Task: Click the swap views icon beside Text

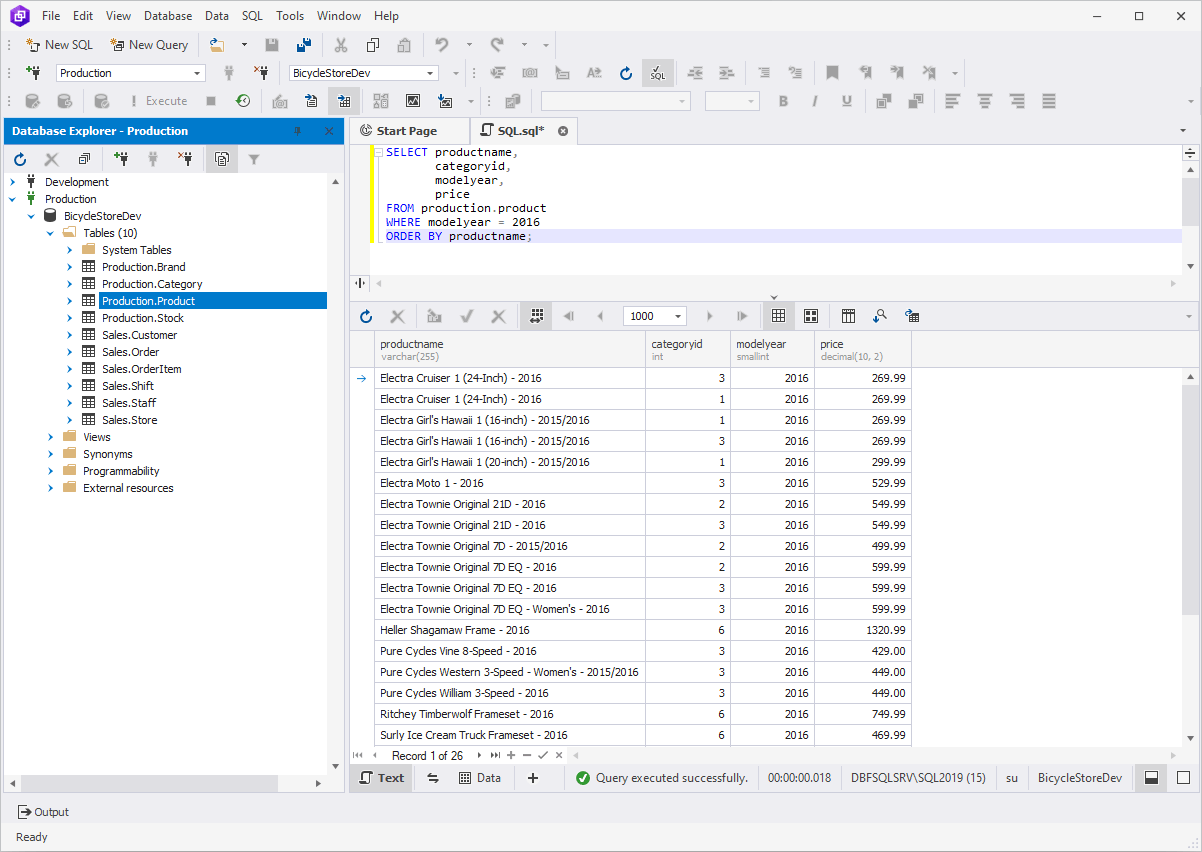Action: [433, 778]
